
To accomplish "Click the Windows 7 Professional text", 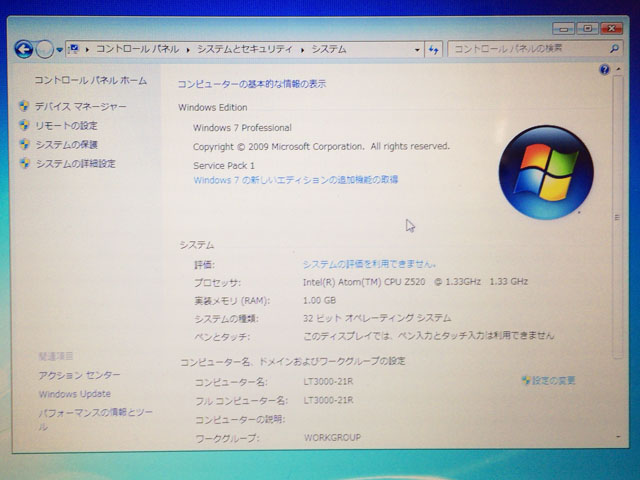I will point(242,128).
